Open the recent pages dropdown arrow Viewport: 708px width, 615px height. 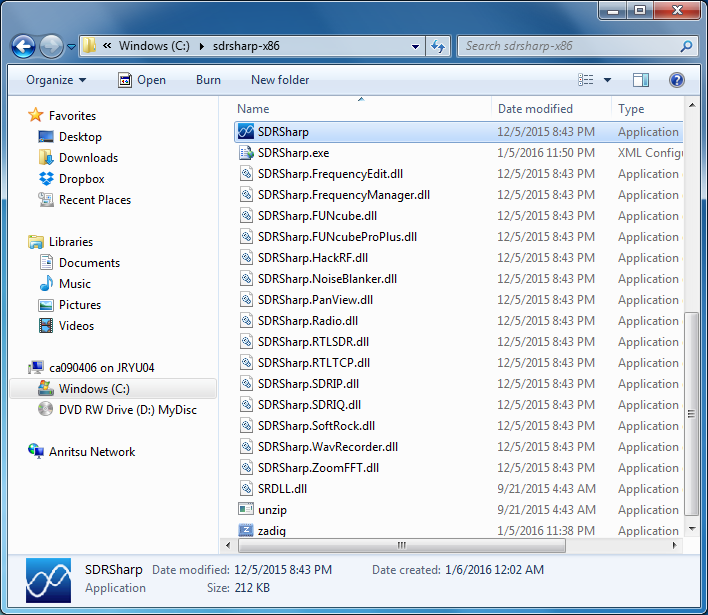(71, 46)
